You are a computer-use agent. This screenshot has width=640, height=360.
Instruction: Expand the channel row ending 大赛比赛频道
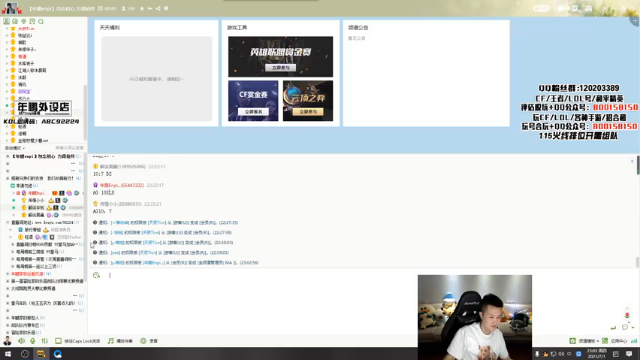[8, 289]
